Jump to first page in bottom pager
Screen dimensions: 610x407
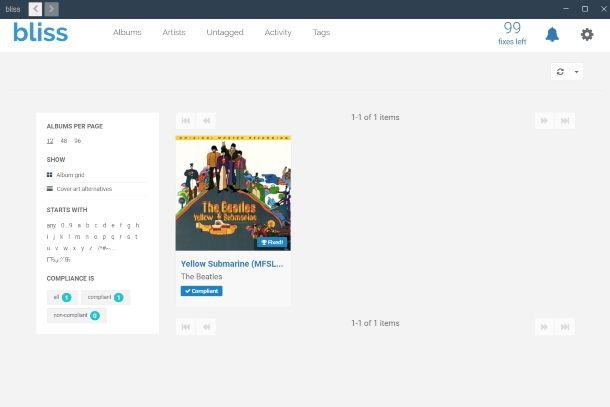(x=186, y=327)
